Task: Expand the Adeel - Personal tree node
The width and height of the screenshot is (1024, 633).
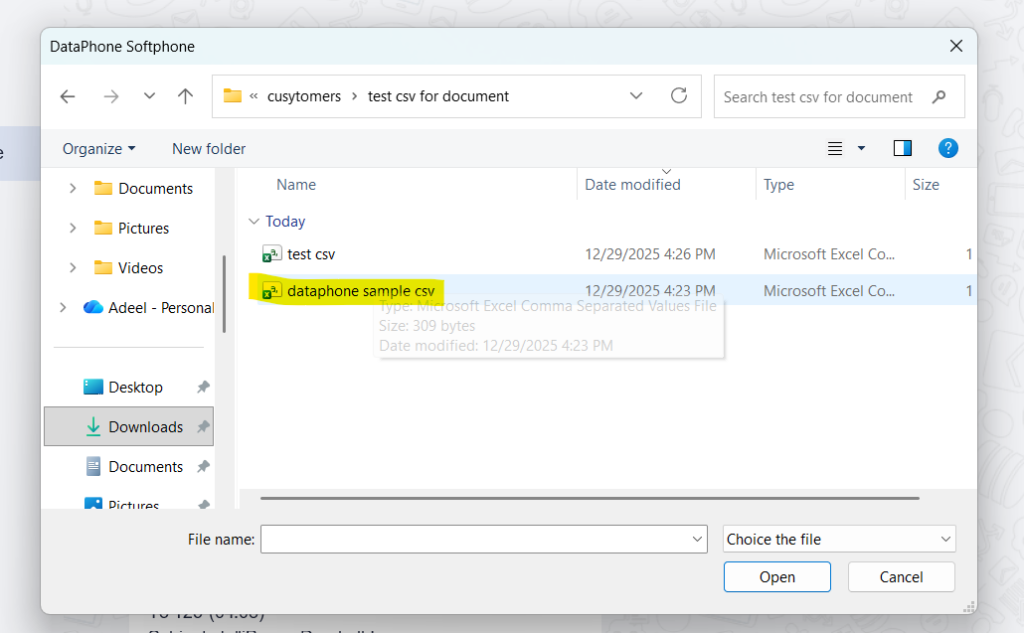Action: coord(64,308)
